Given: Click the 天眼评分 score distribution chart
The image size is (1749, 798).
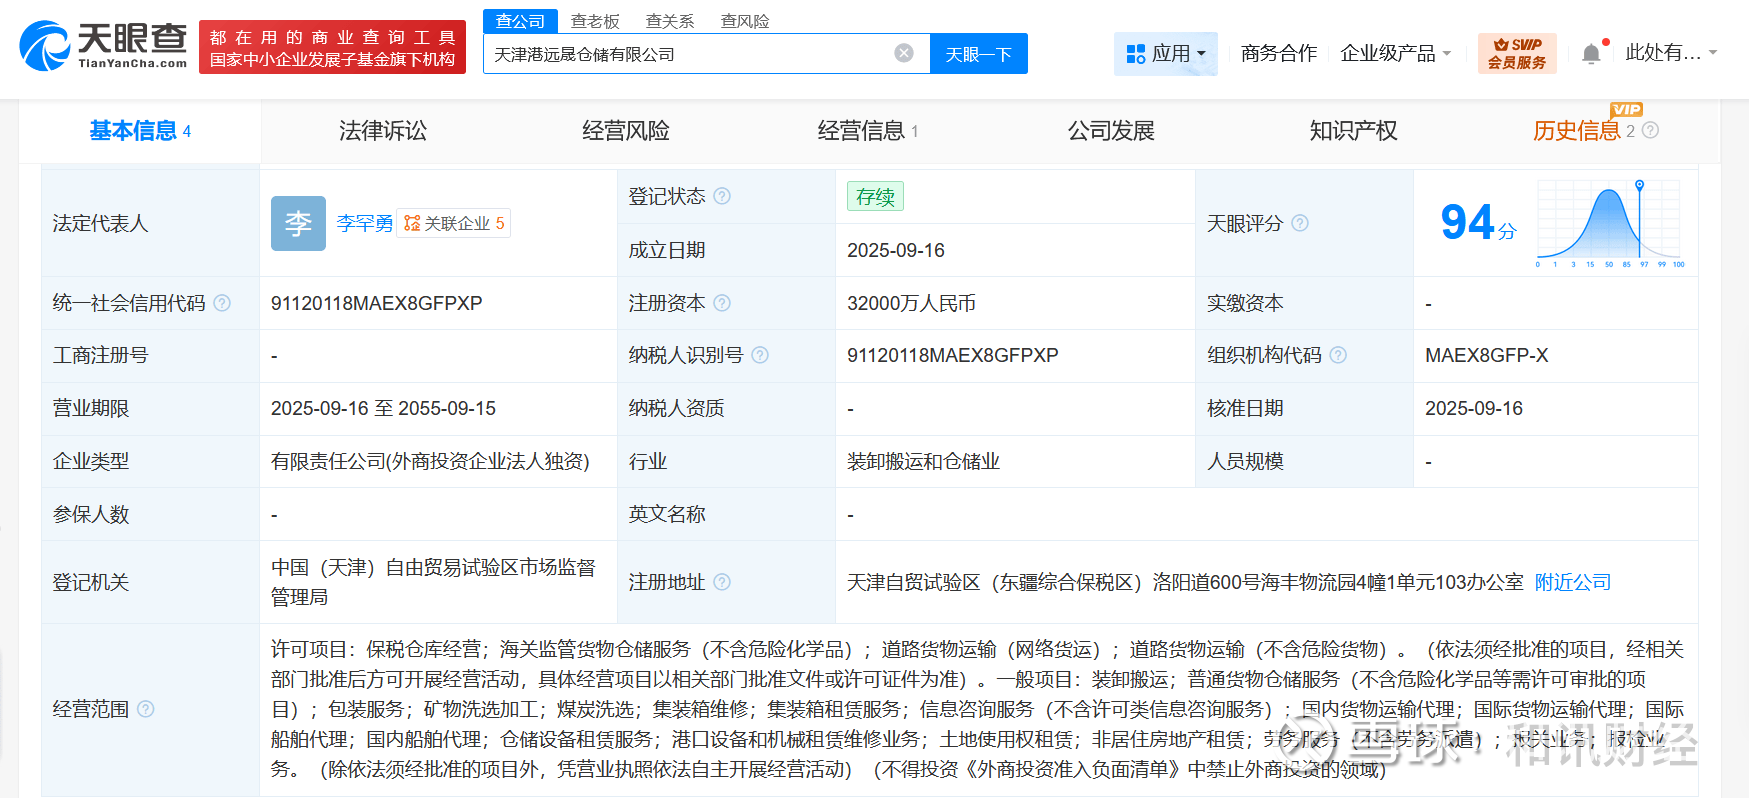Looking at the screenshot, I should 1609,224.
